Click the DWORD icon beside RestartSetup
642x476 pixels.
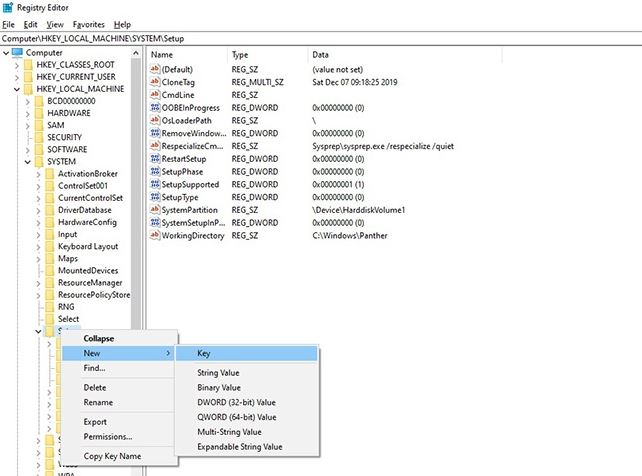[x=155, y=158]
